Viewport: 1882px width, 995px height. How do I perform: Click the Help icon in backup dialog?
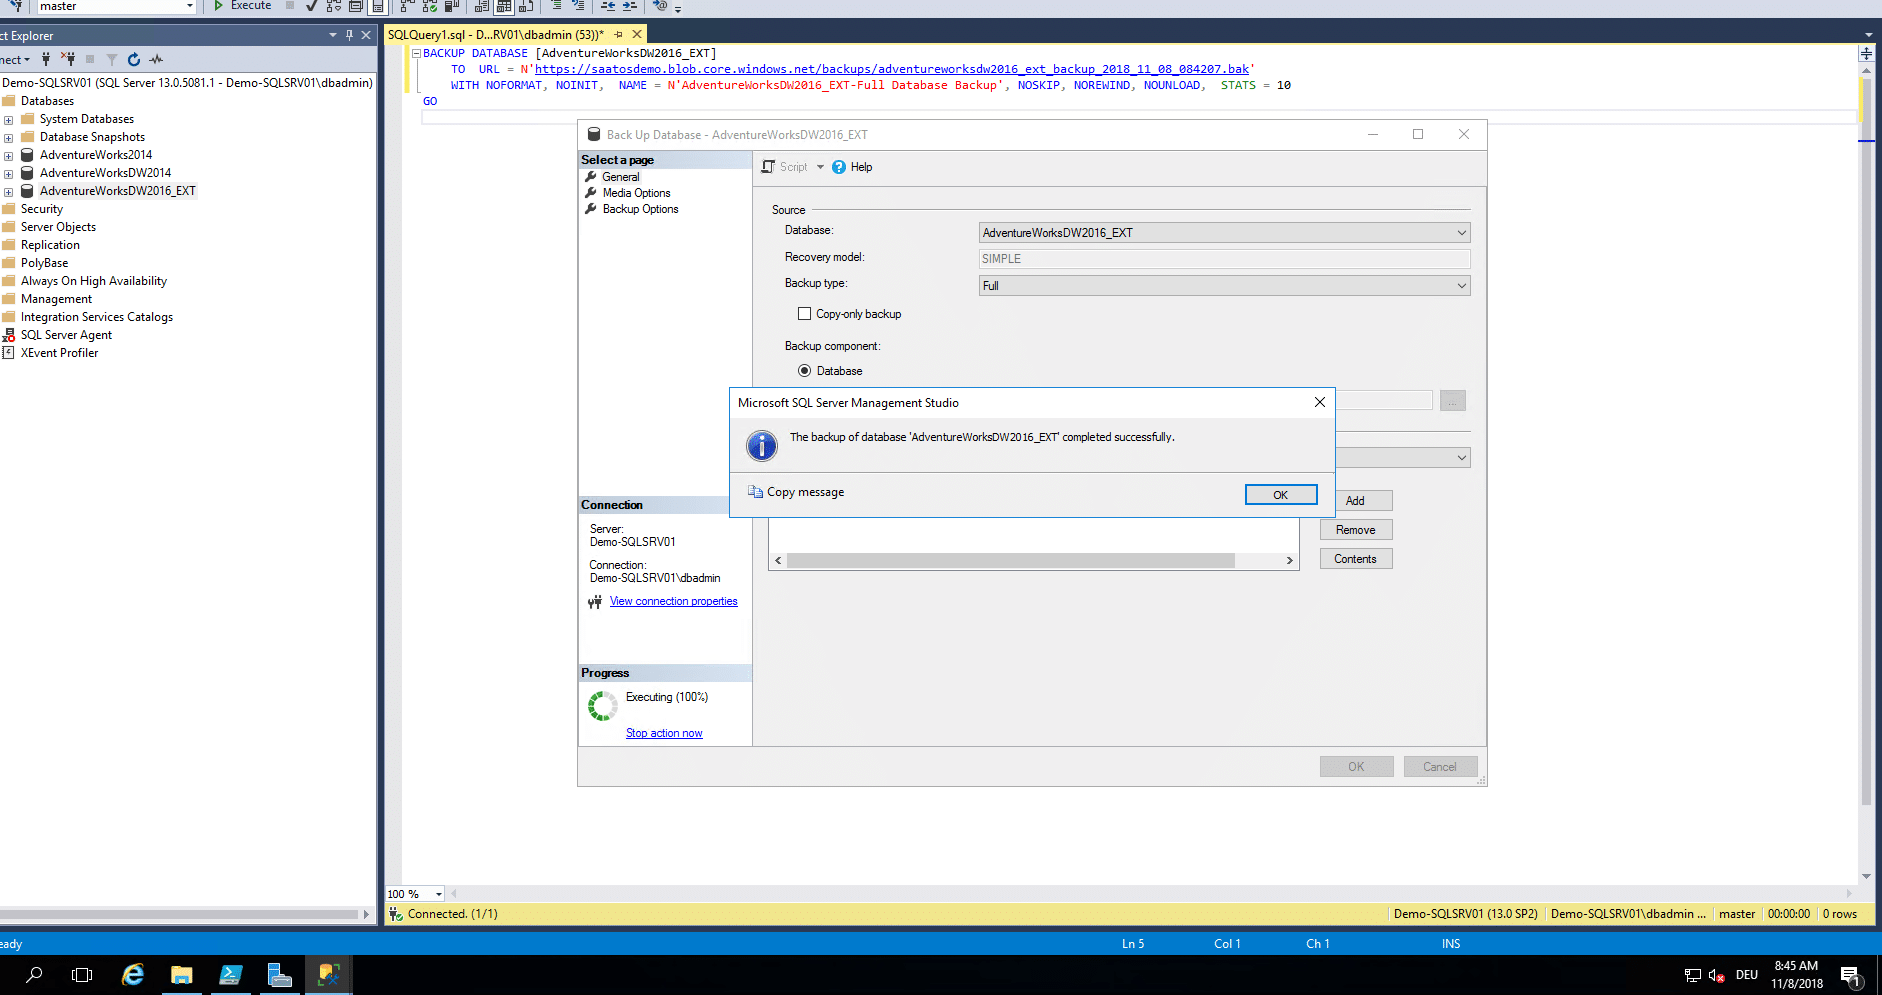pyautogui.click(x=839, y=167)
